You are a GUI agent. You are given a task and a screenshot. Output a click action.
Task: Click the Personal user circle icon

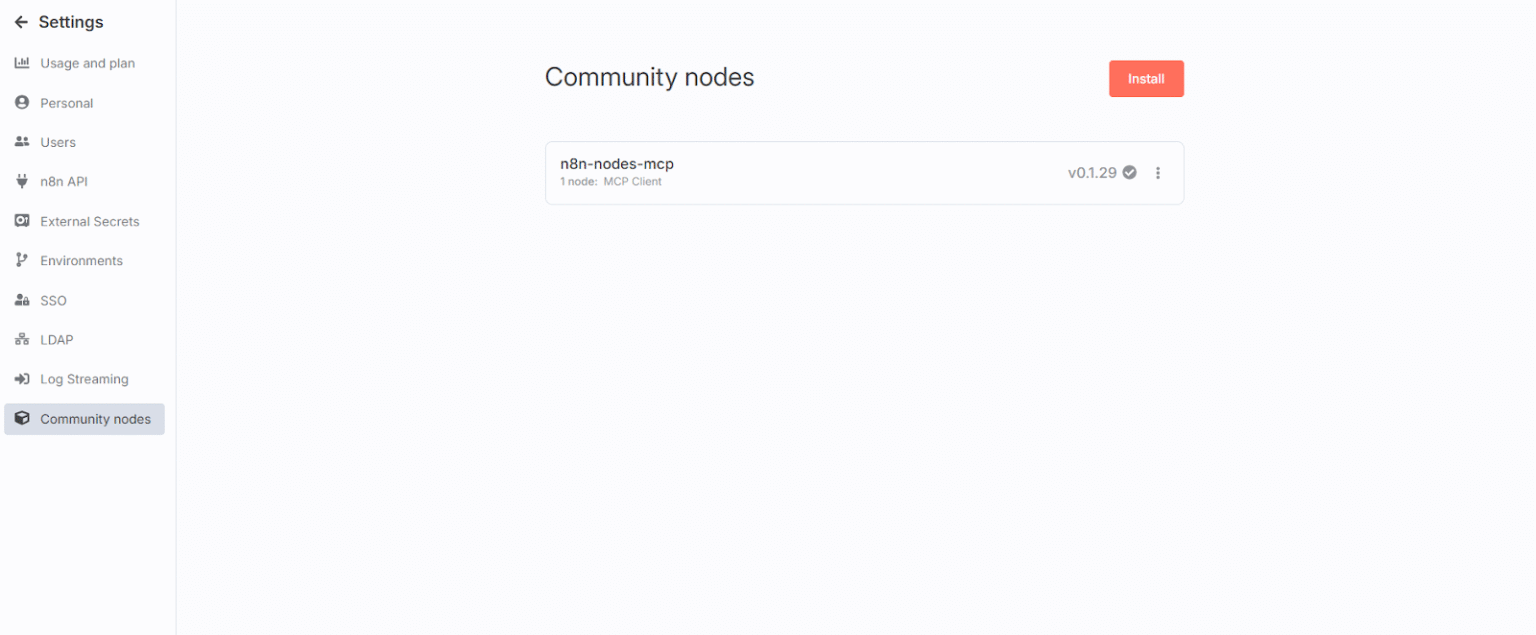click(x=22, y=103)
